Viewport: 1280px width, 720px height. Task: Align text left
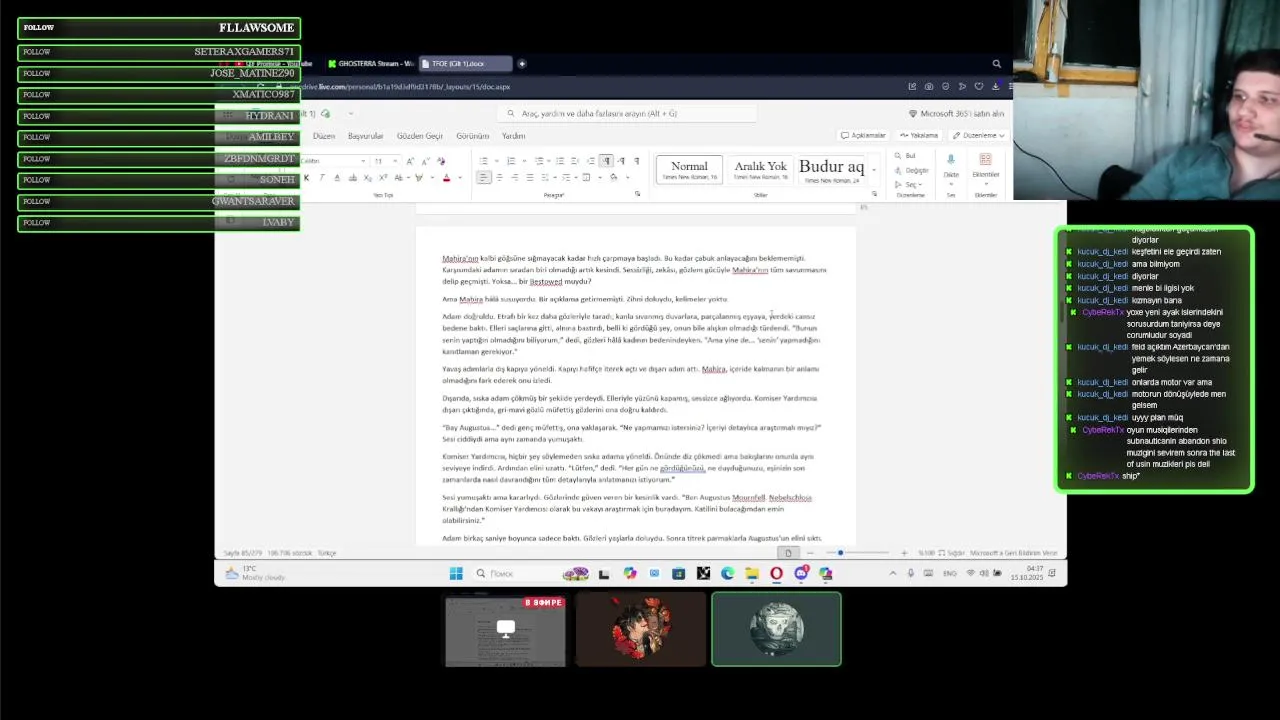[483, 177]
